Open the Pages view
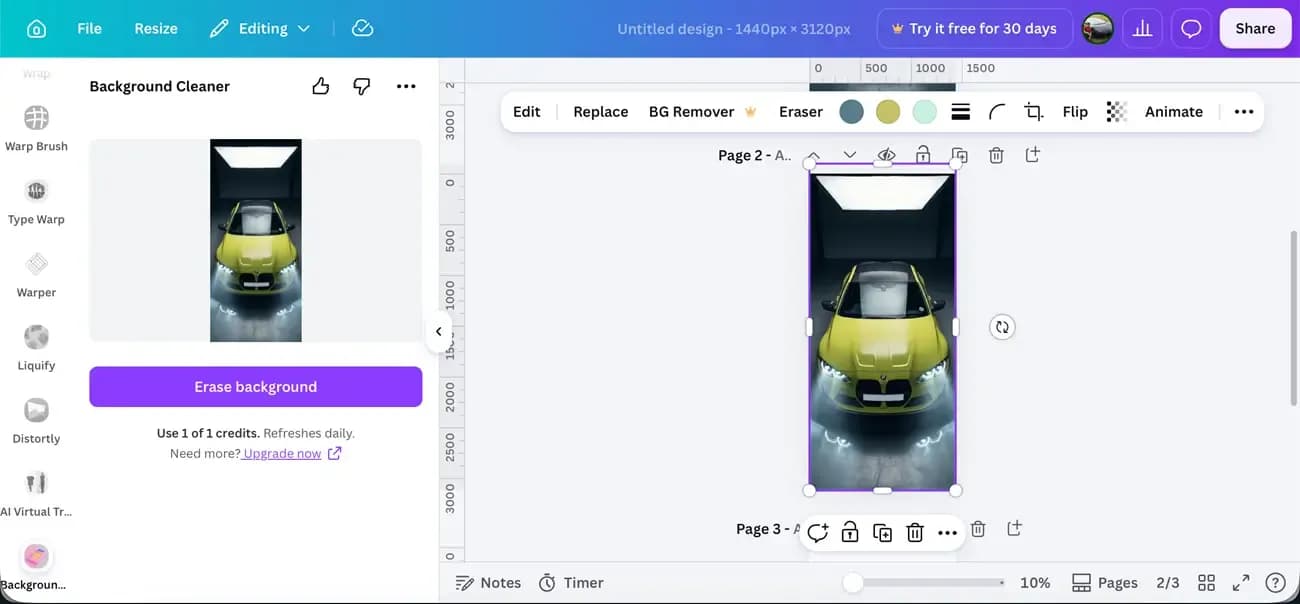Viewport: 1300px width, 604px height. [x=1105, y=583]
